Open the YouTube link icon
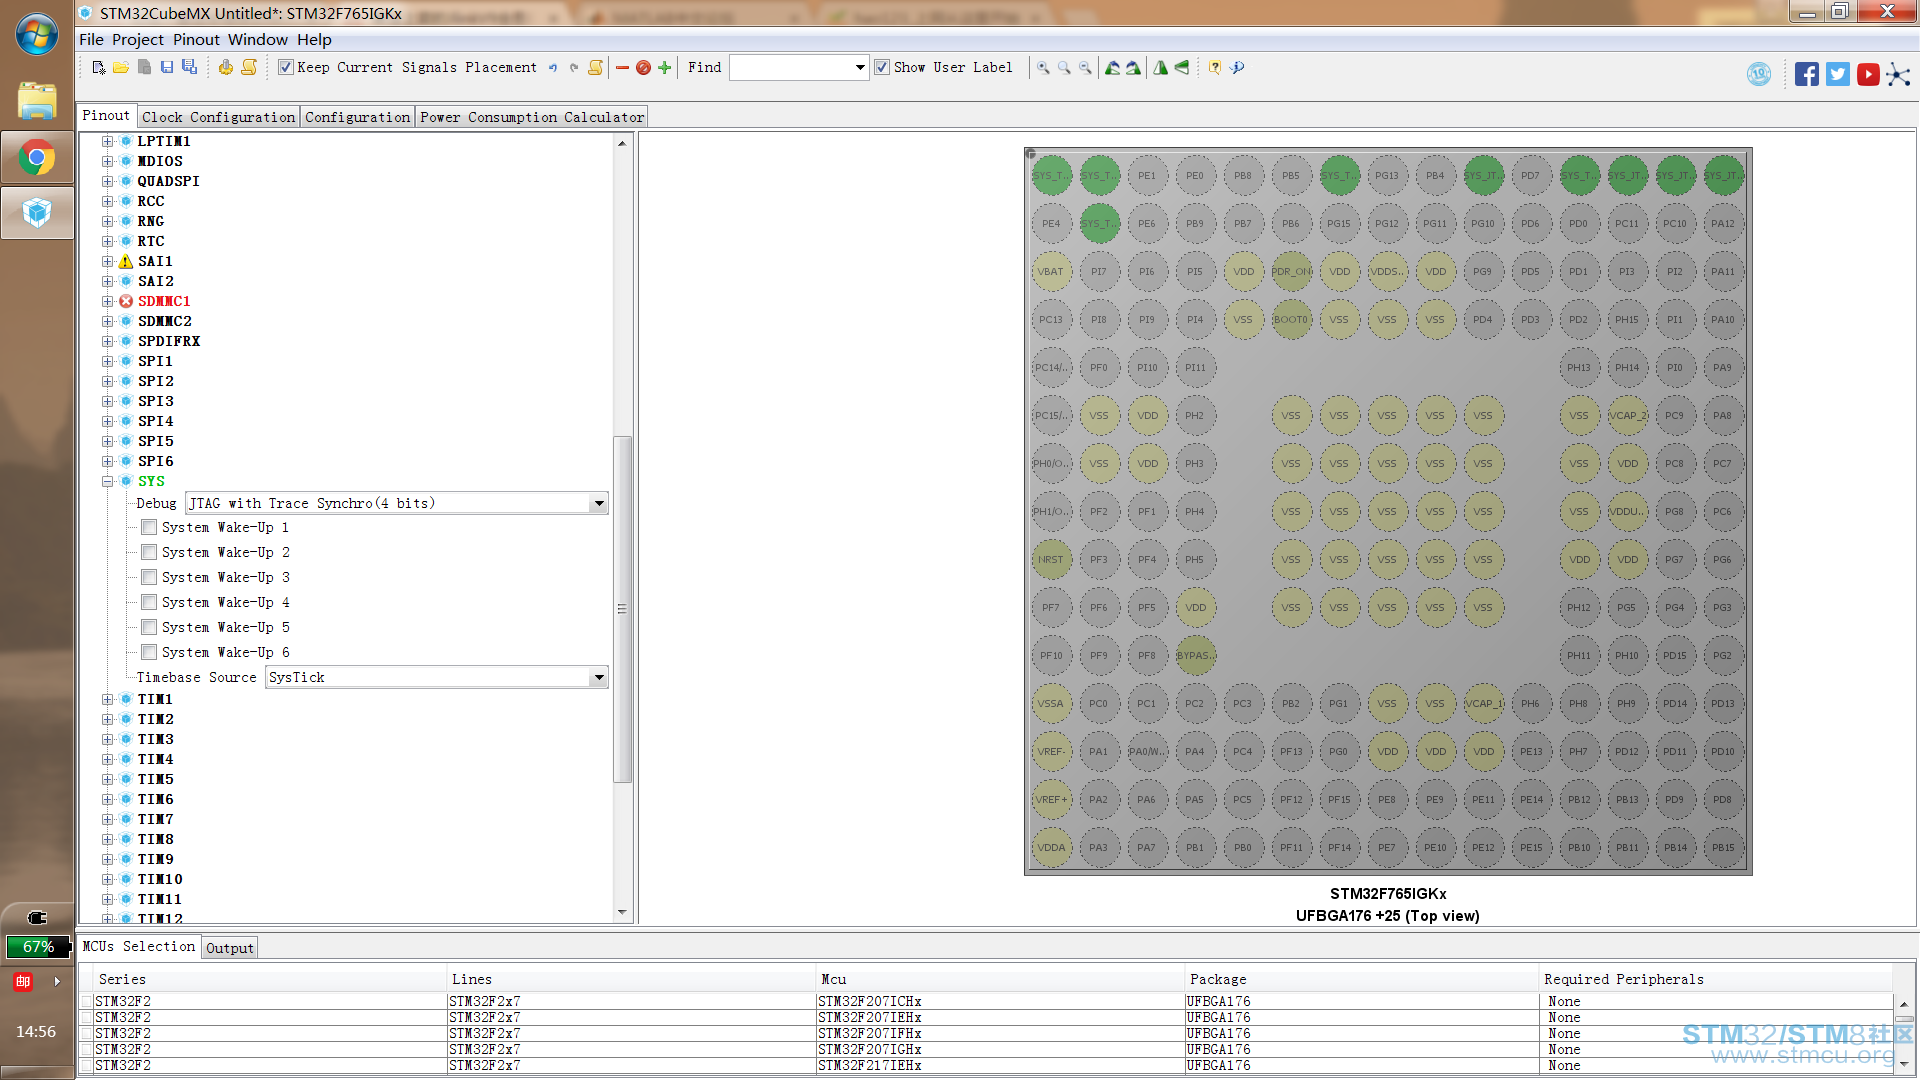This screenshot has height=1080, width=1920. click(1868, 74)
